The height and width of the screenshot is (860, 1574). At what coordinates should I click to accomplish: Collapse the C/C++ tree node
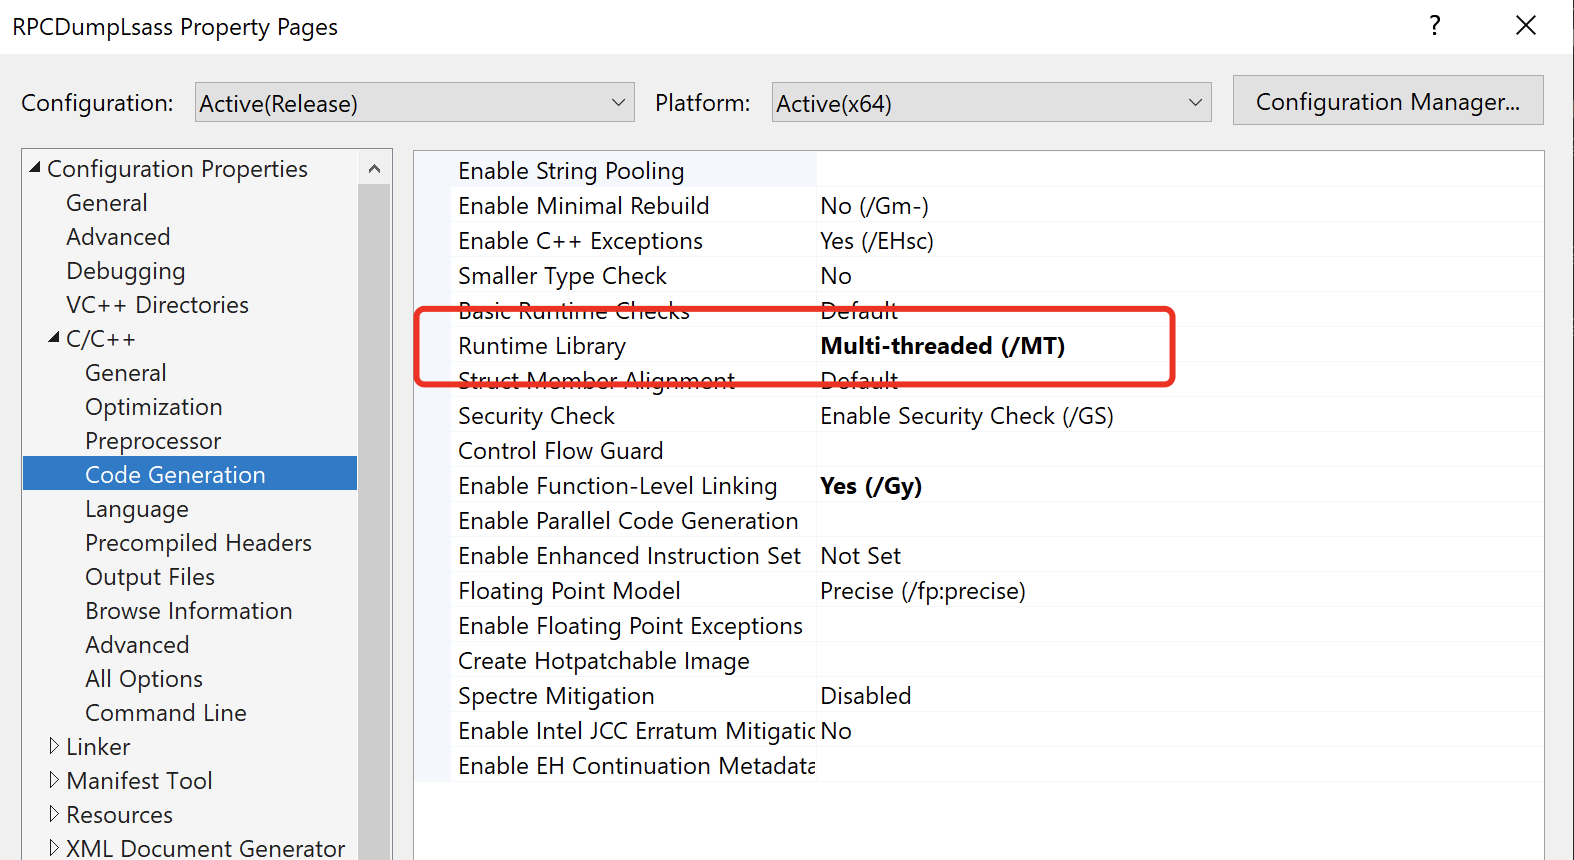click(54, 339)
